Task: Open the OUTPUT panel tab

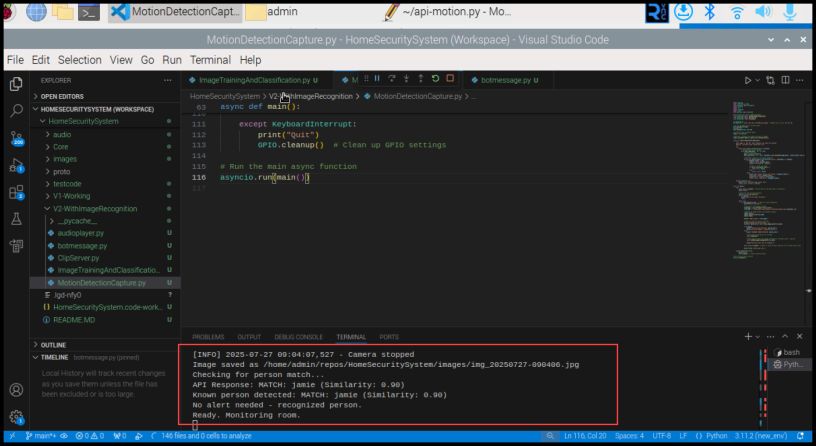Action: [x=249, y=337]
